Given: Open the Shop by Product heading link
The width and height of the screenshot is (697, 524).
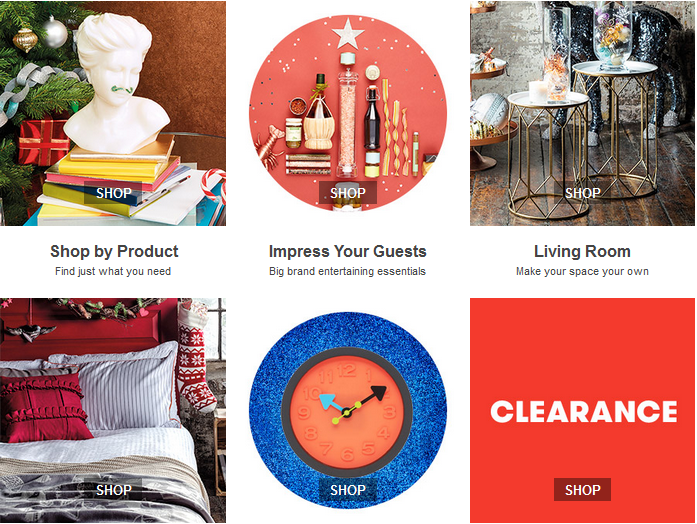Looking at the screenshot, I should (114, 252).
